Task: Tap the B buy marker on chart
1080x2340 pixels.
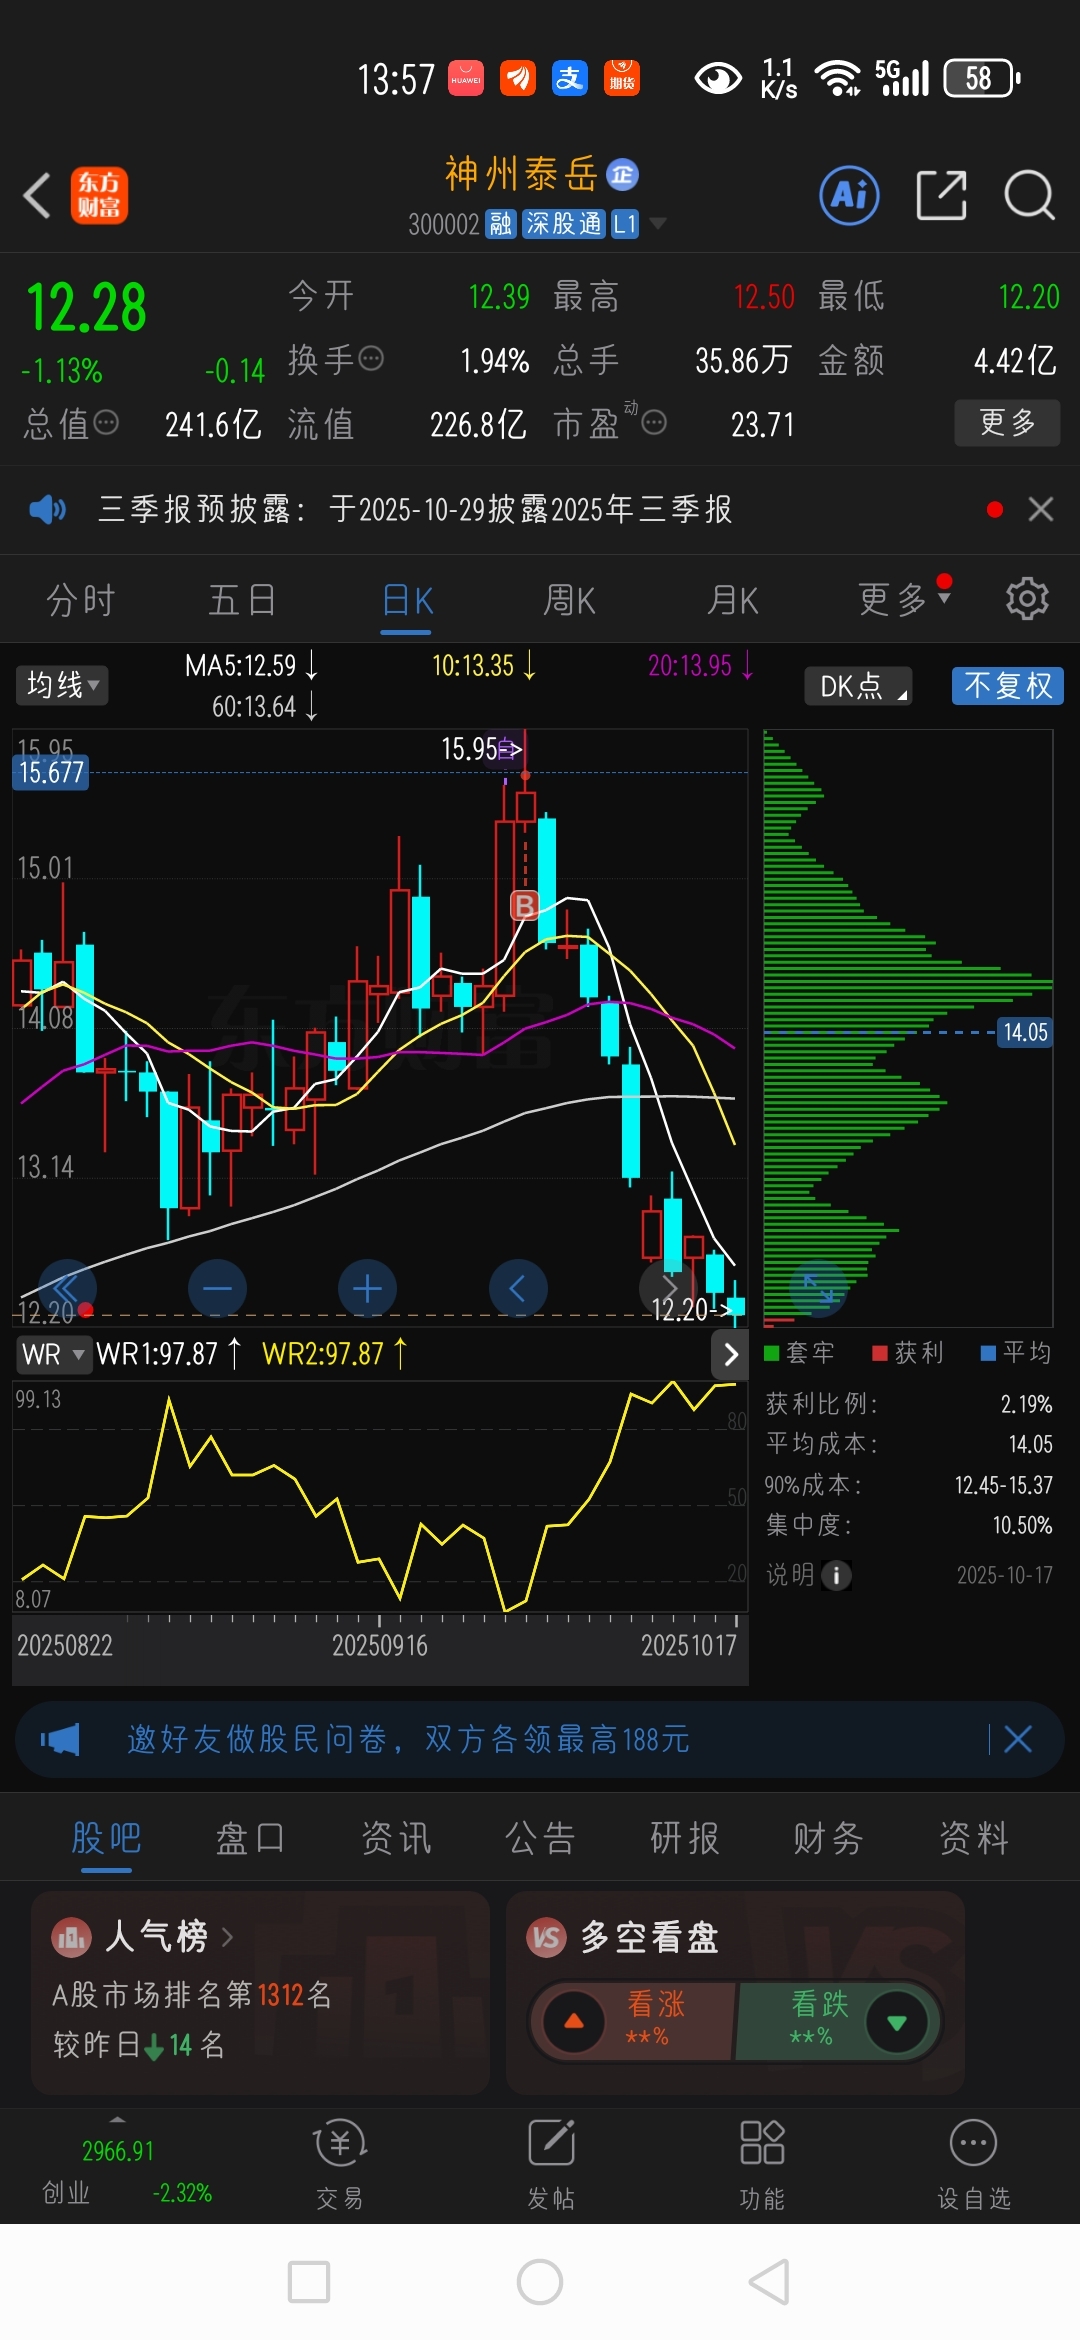Action: coord(525,906)
